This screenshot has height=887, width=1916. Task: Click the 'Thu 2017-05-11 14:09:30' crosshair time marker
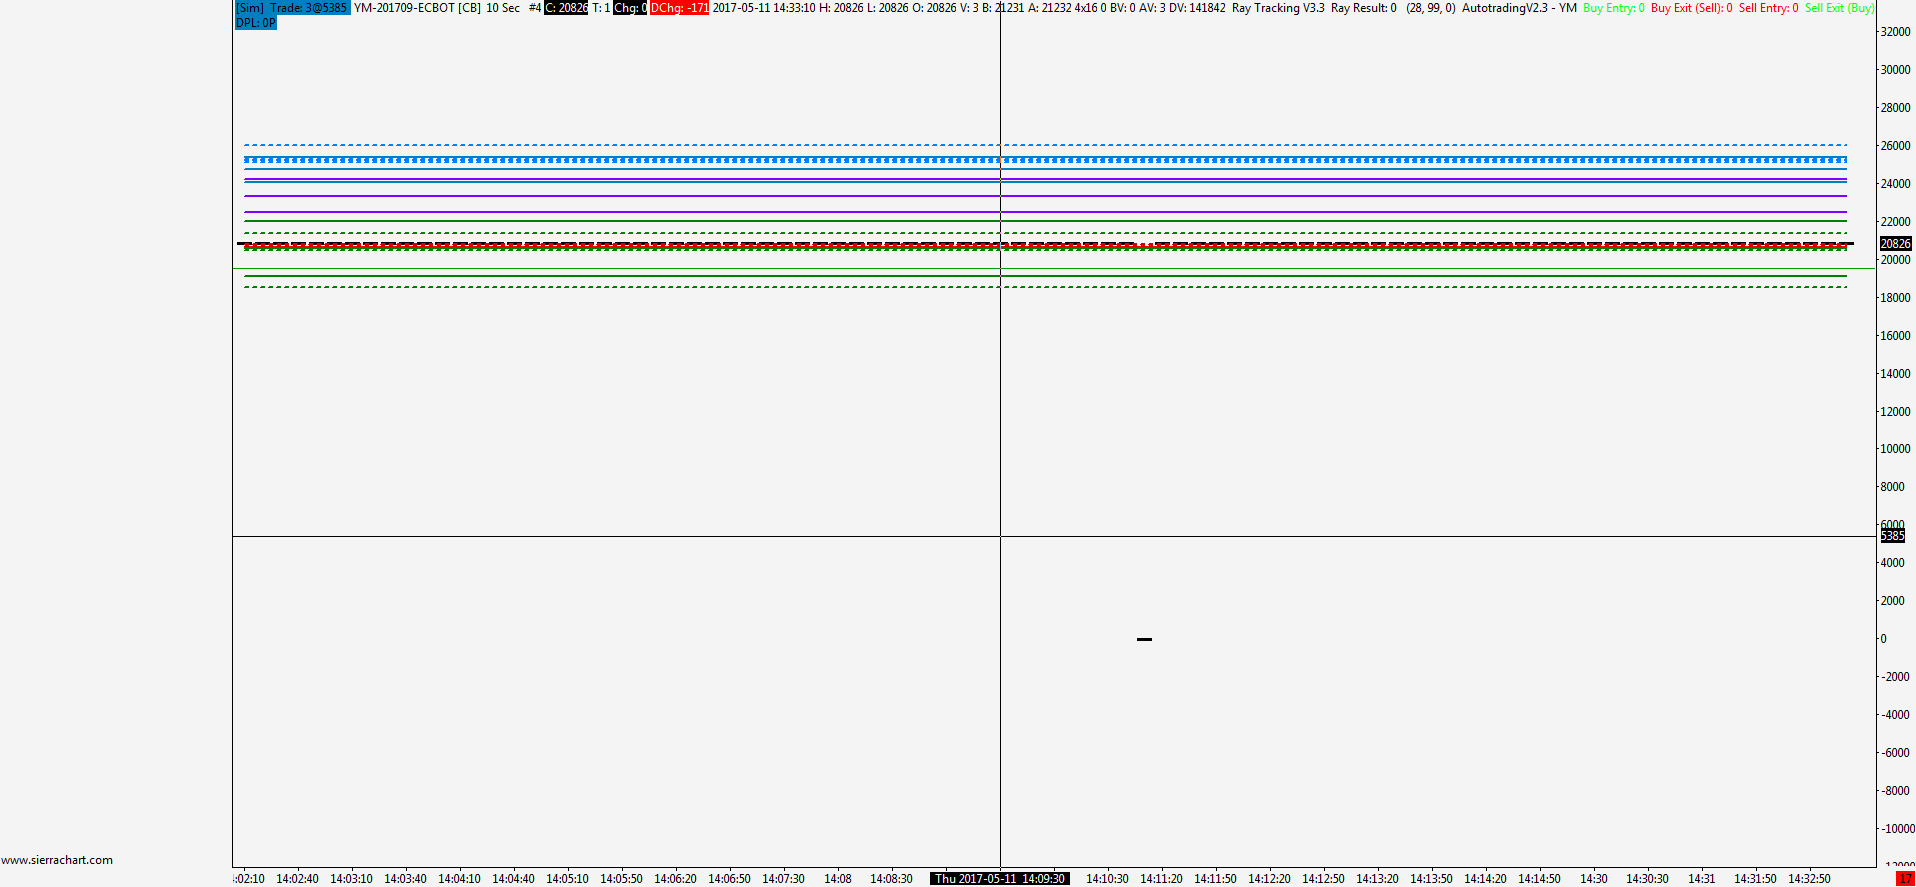tap(1000, 879)
